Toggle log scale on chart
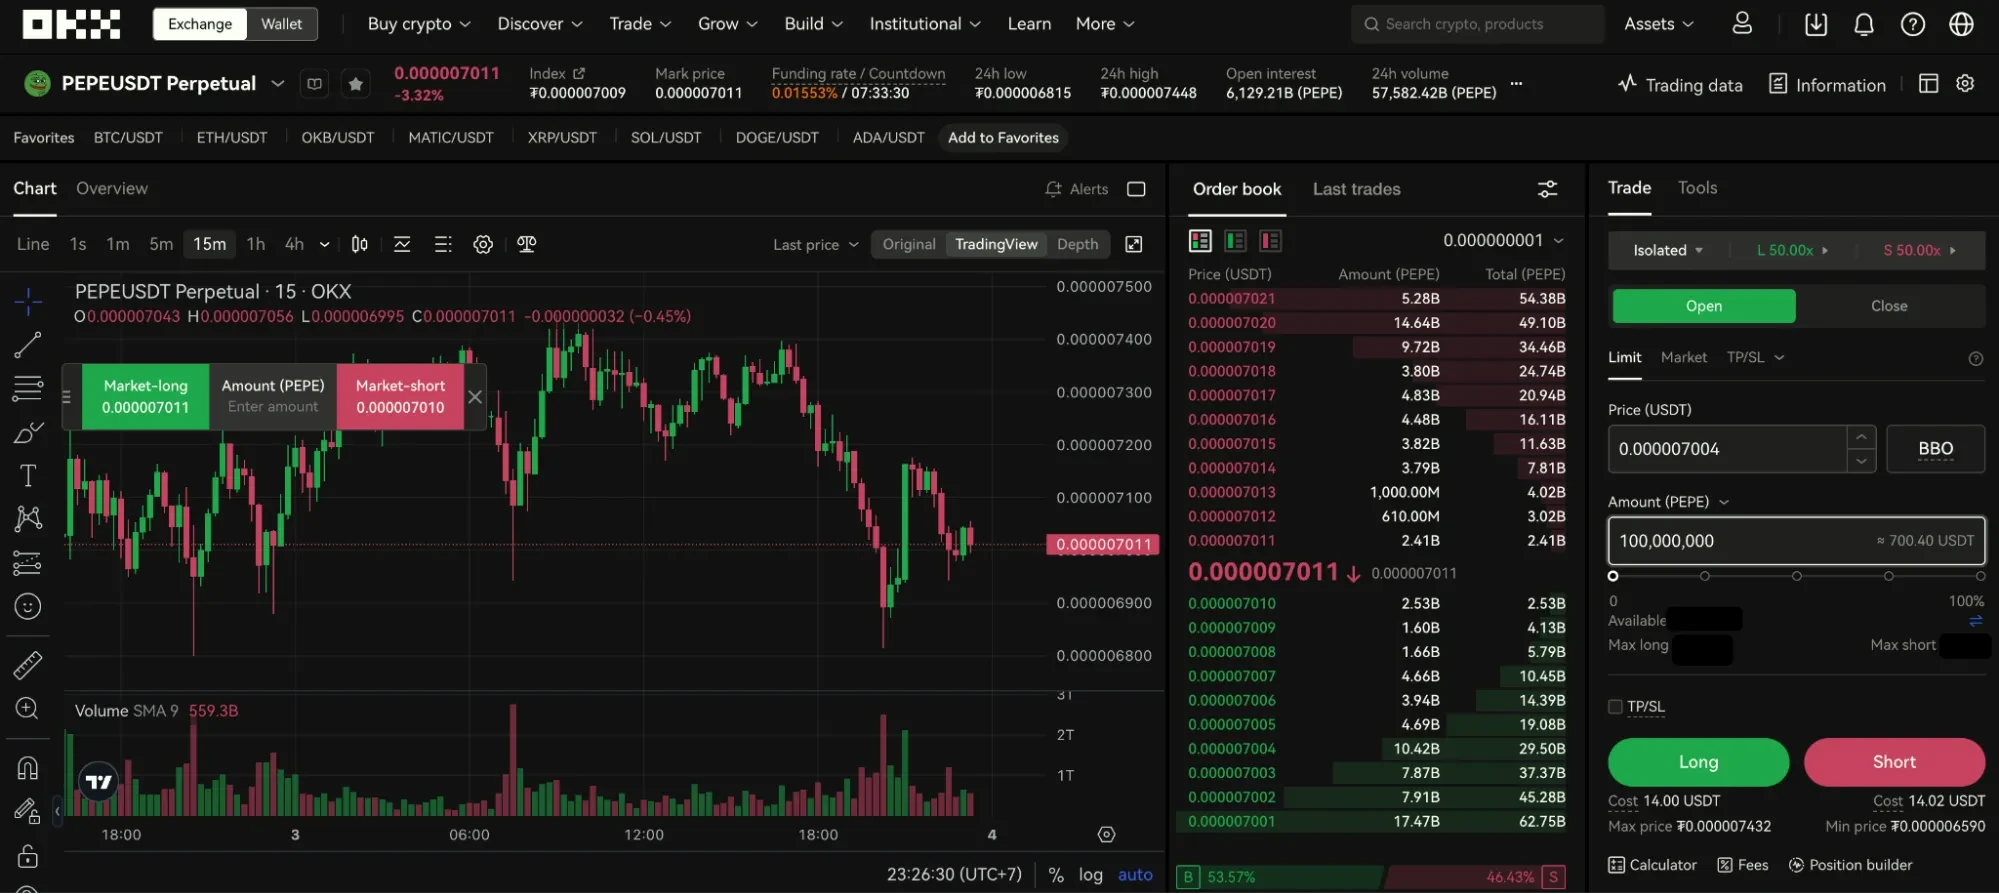Screen dimensions: 1999x894 pyautogui.click(x=1090, y=875)
